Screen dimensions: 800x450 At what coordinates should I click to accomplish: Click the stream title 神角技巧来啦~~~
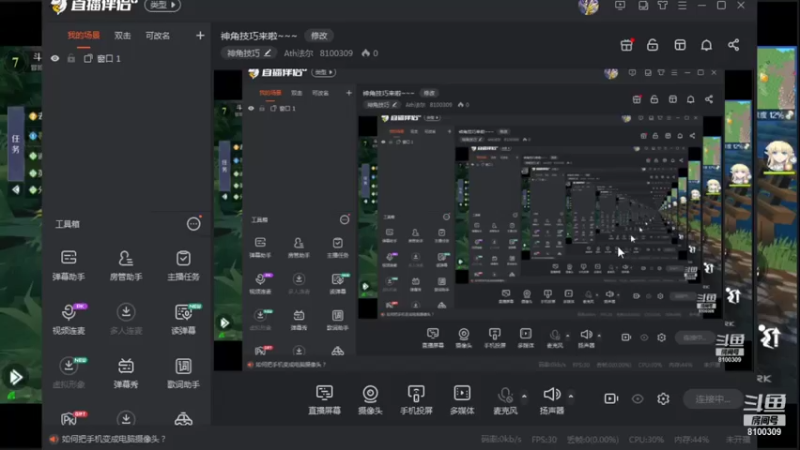(259, 36)
